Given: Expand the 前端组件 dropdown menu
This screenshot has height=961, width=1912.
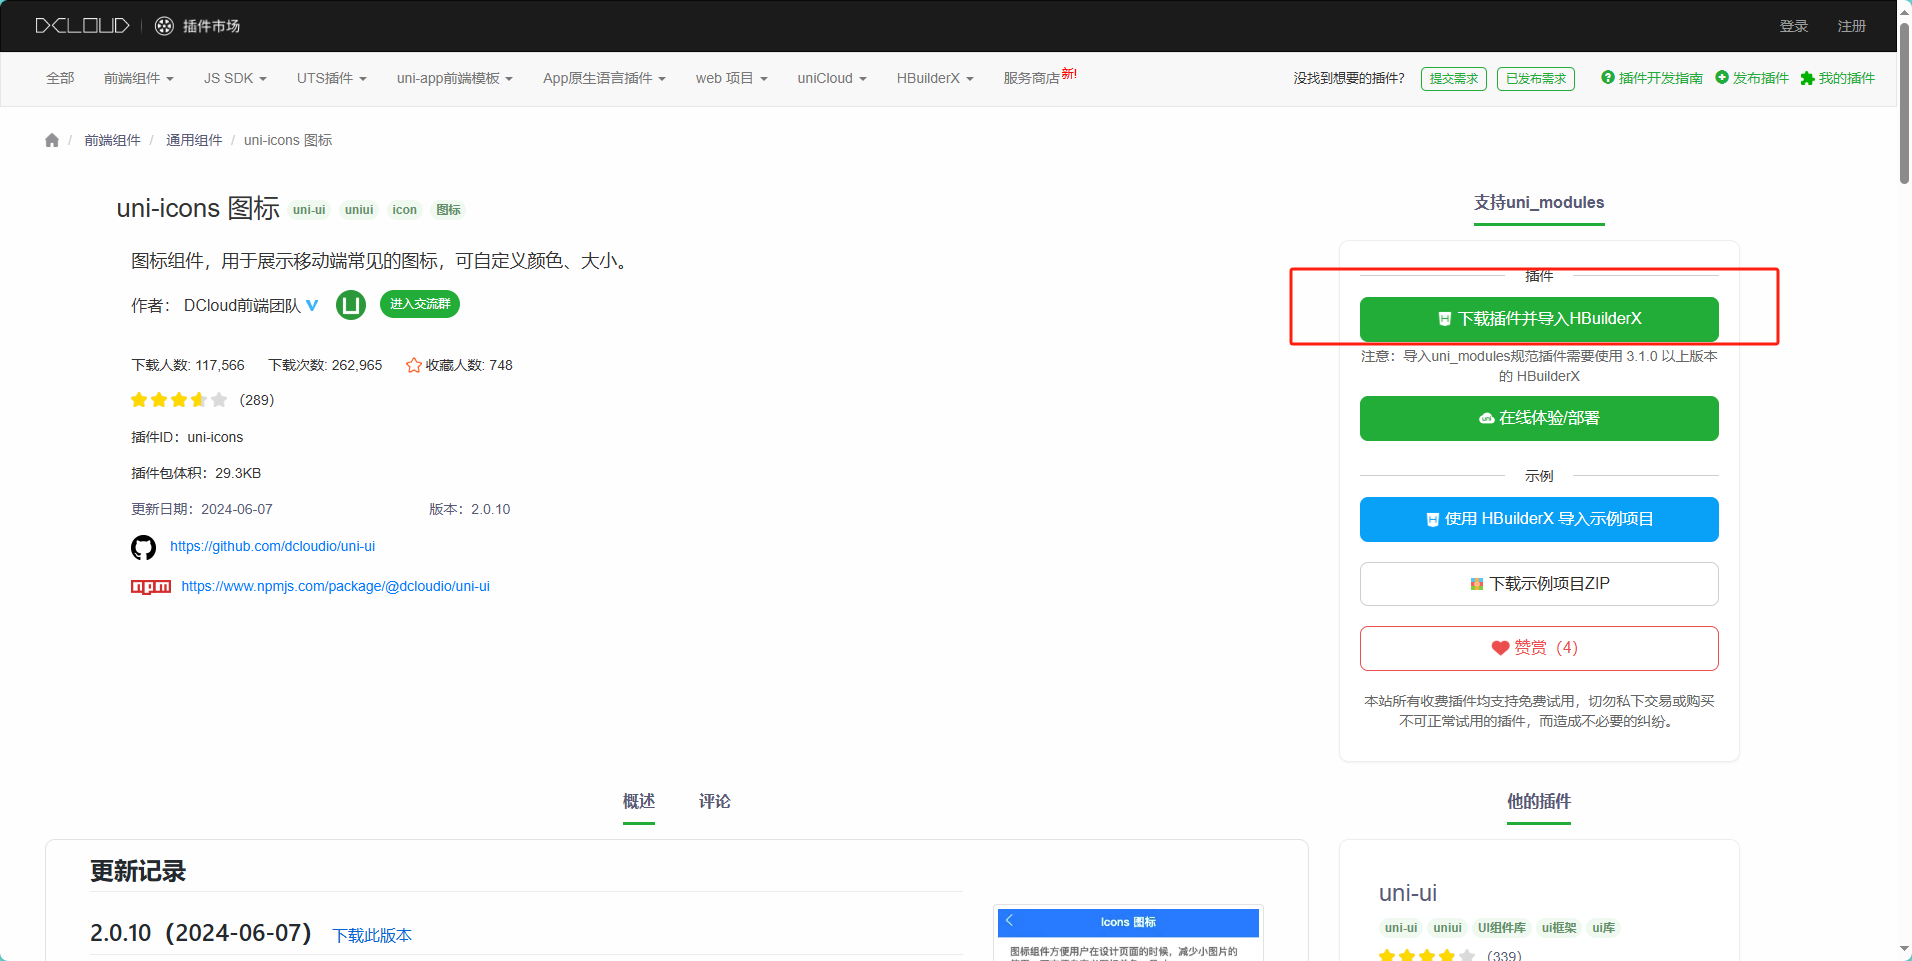Looking at the screenshot, I should [139, 78].
